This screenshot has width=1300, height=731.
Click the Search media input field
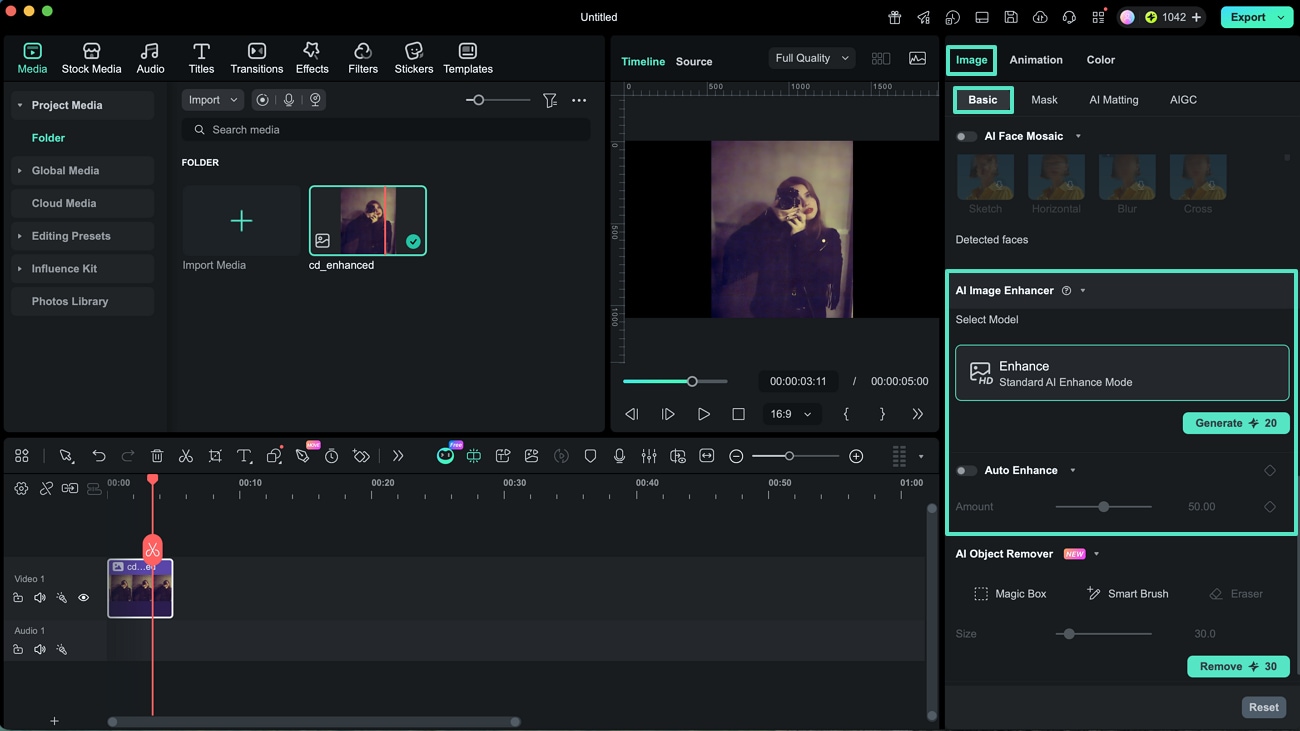tap(390, 130)
